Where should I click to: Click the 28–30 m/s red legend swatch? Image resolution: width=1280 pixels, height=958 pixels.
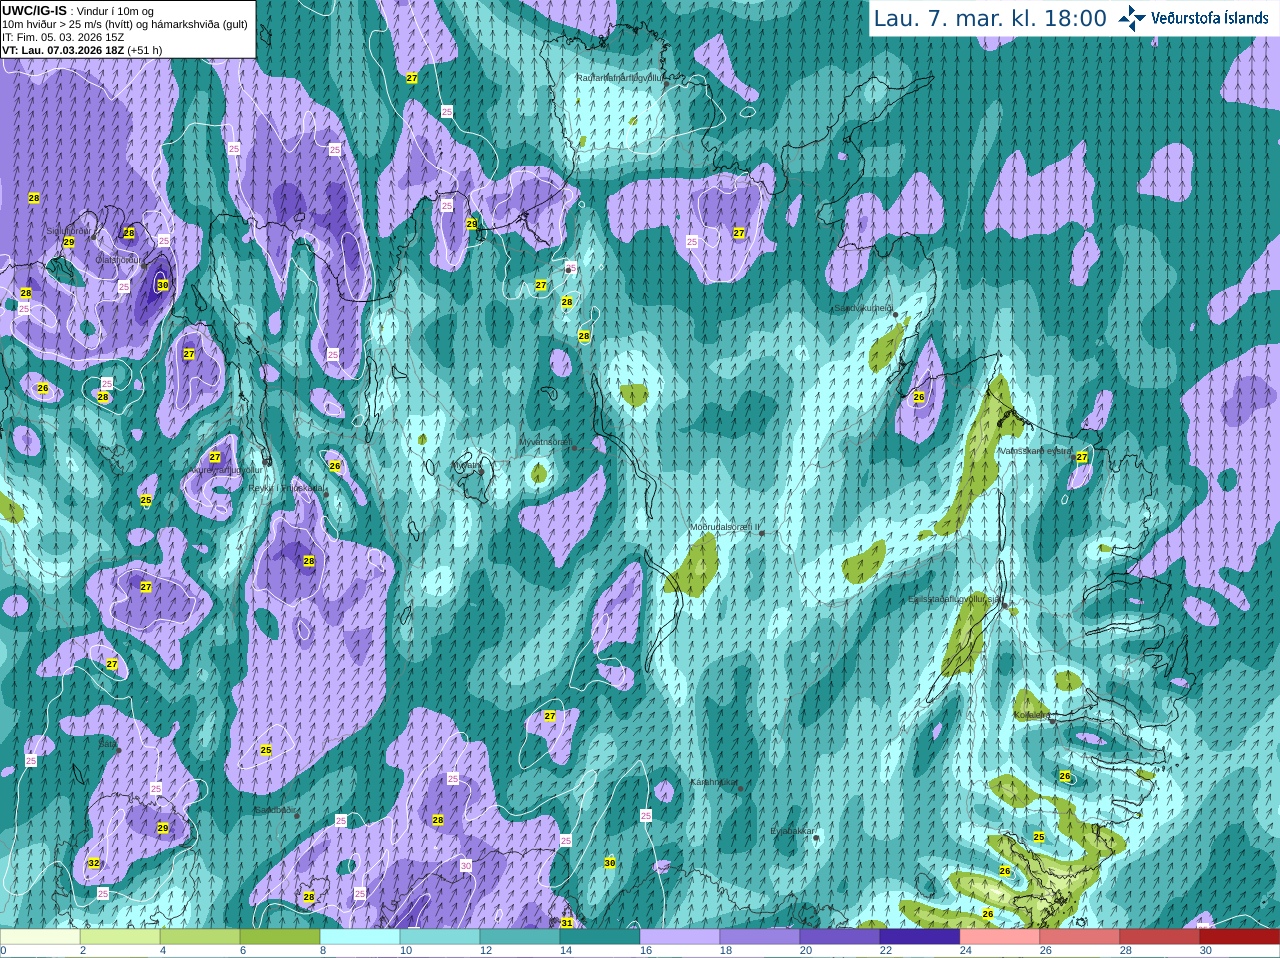pyautogui.click(x=1160, y=937)
